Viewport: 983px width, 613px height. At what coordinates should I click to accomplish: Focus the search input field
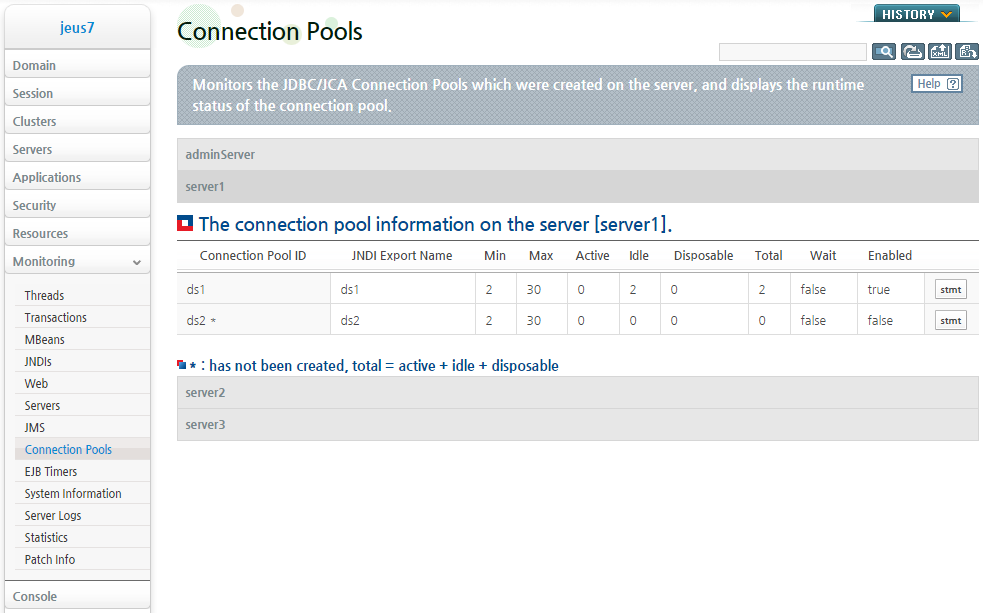pos(792,52)
